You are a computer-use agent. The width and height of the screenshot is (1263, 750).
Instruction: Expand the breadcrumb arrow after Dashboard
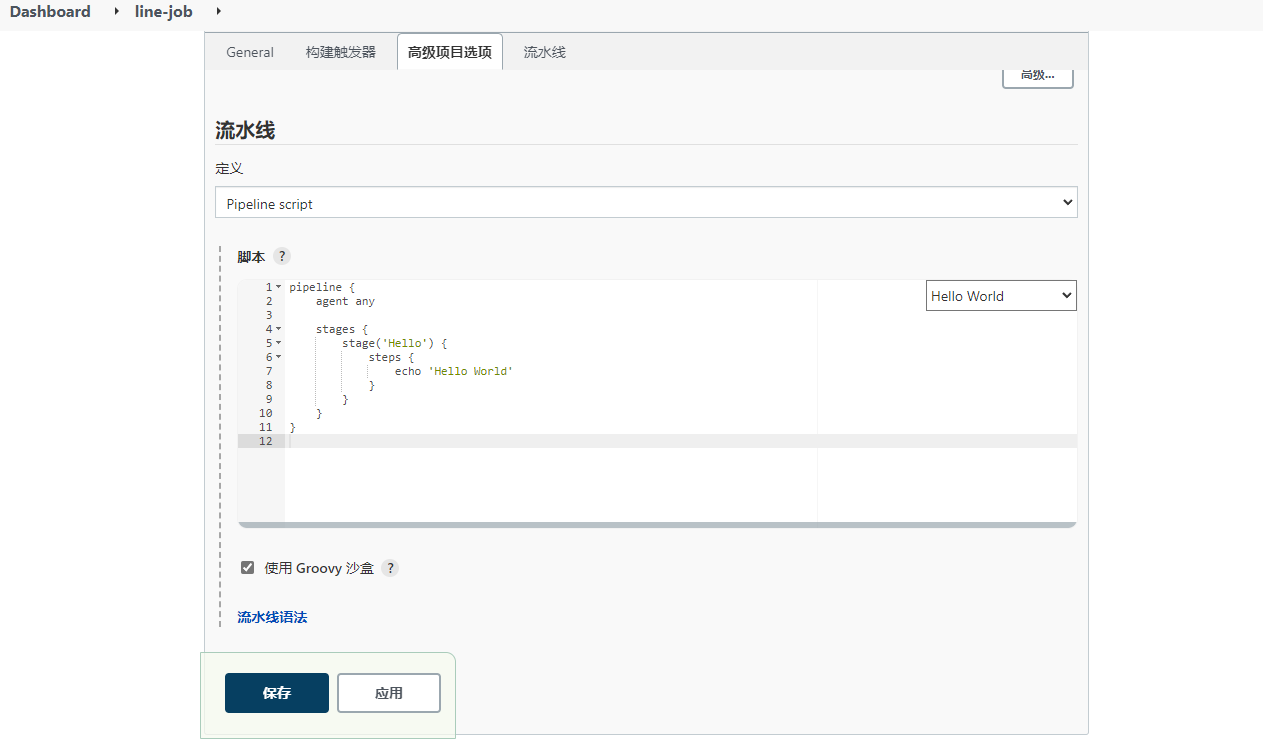tap(114, 12)
